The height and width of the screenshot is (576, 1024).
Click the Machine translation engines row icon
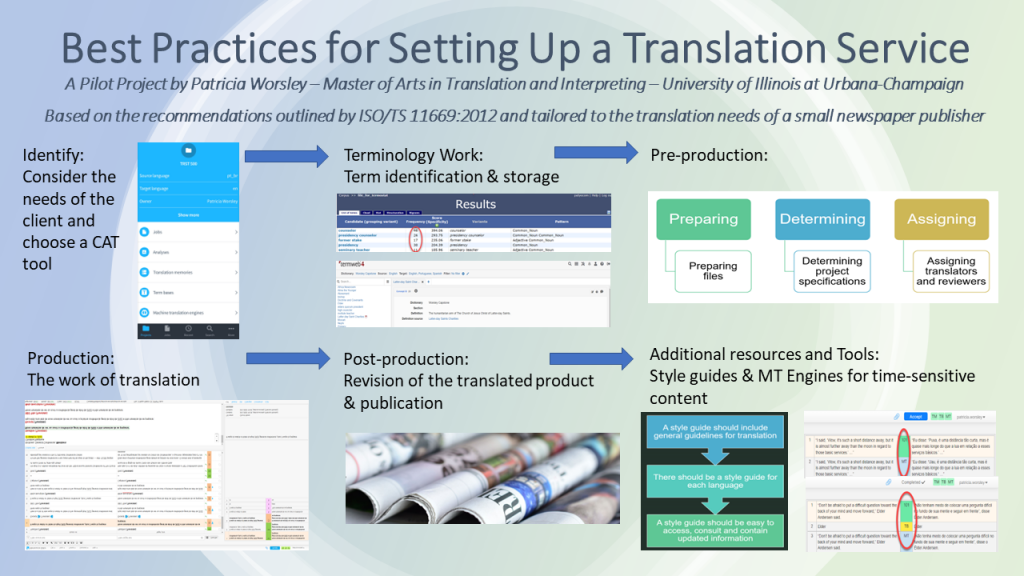[144, 313]
